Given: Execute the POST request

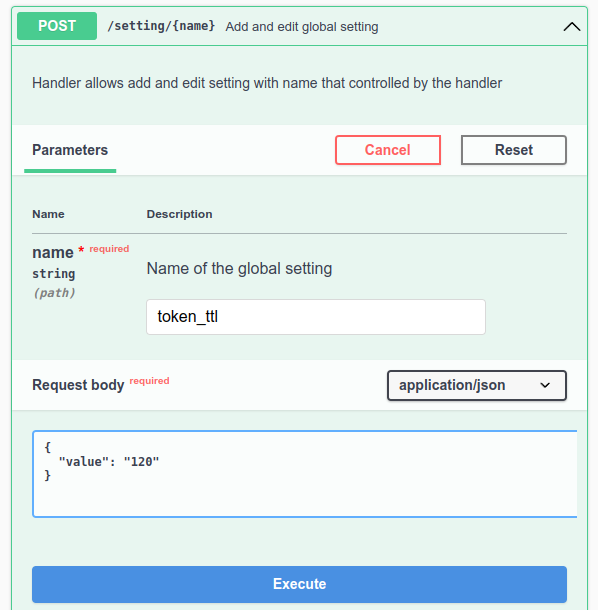Looking at the screenshot, I should point(299,584).
